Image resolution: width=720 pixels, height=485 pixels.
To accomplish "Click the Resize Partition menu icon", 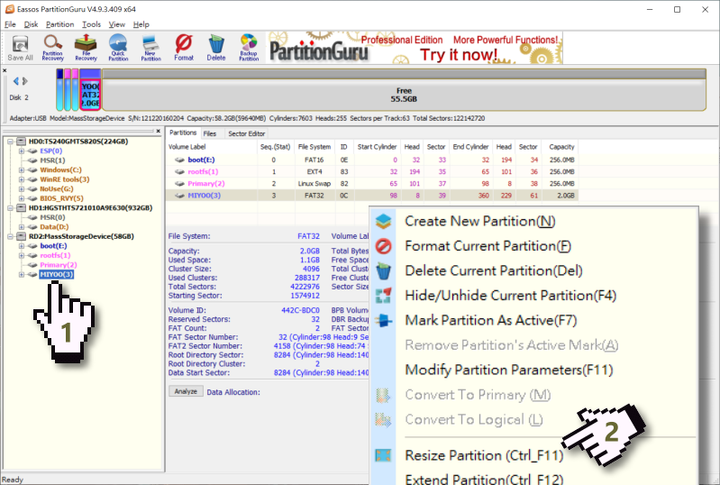I will pos(383,456).
